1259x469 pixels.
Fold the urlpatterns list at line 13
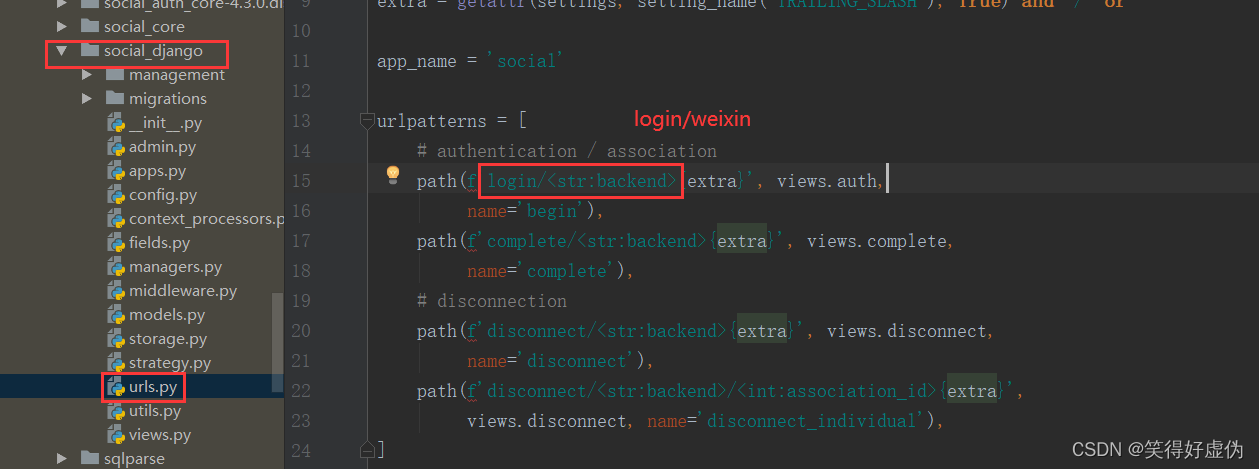point(367,122)
